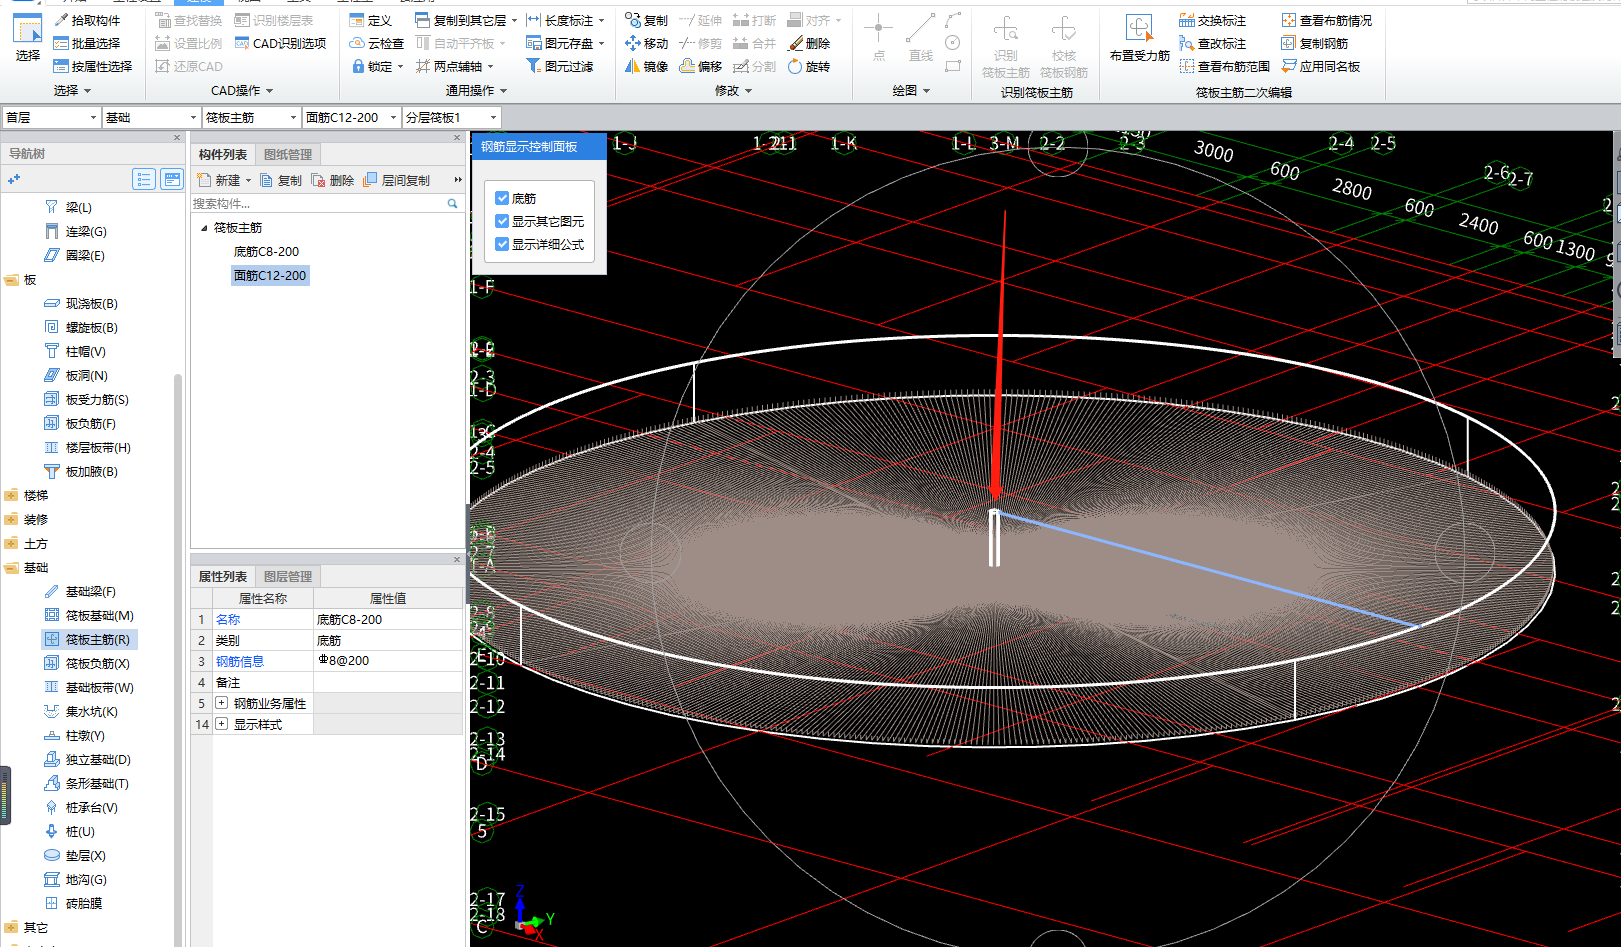Open CAD识别选项 settings

(x=280, y=43)
